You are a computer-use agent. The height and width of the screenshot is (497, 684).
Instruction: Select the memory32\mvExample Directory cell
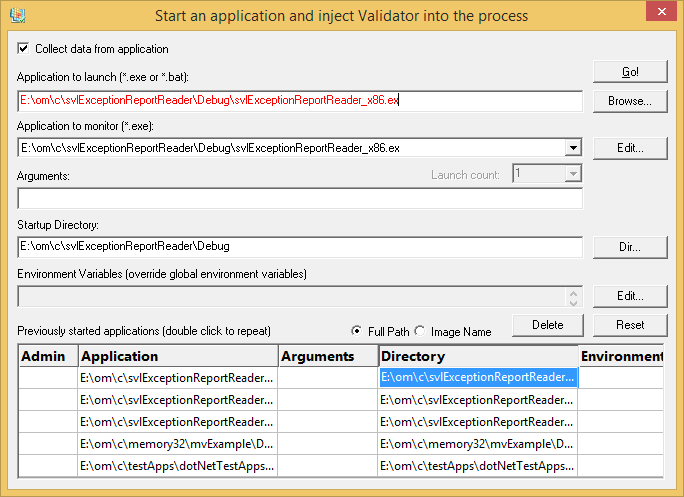[478, 444]
